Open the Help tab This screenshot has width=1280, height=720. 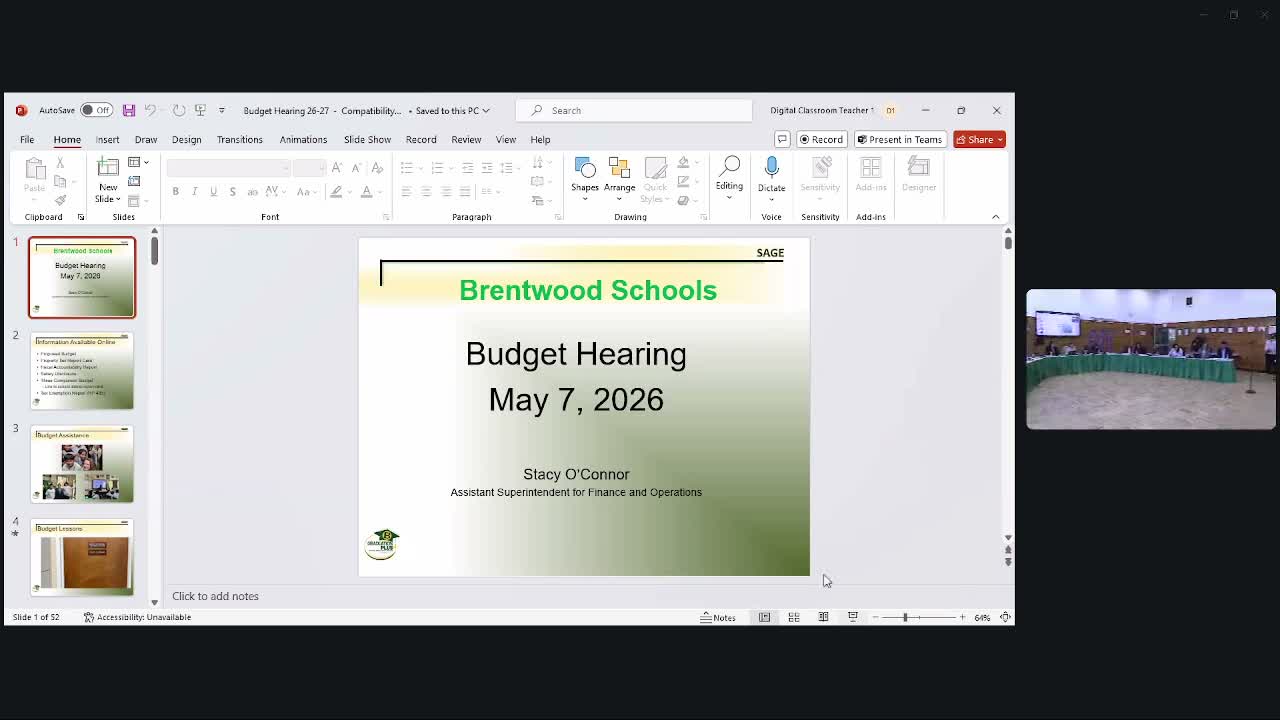pos(540,139)
